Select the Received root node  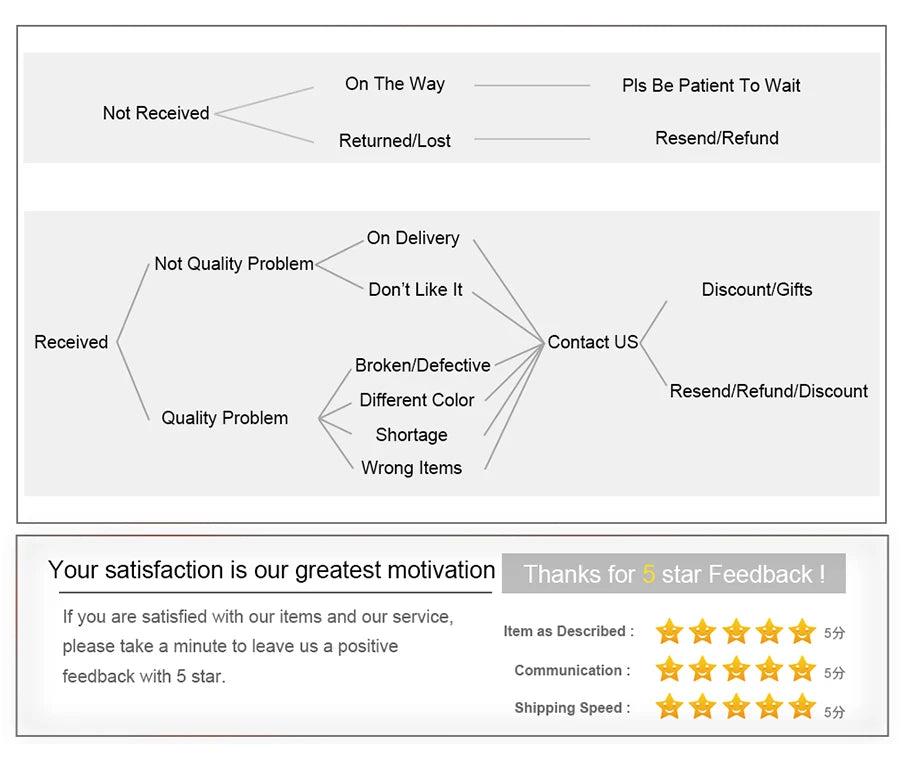71,342
